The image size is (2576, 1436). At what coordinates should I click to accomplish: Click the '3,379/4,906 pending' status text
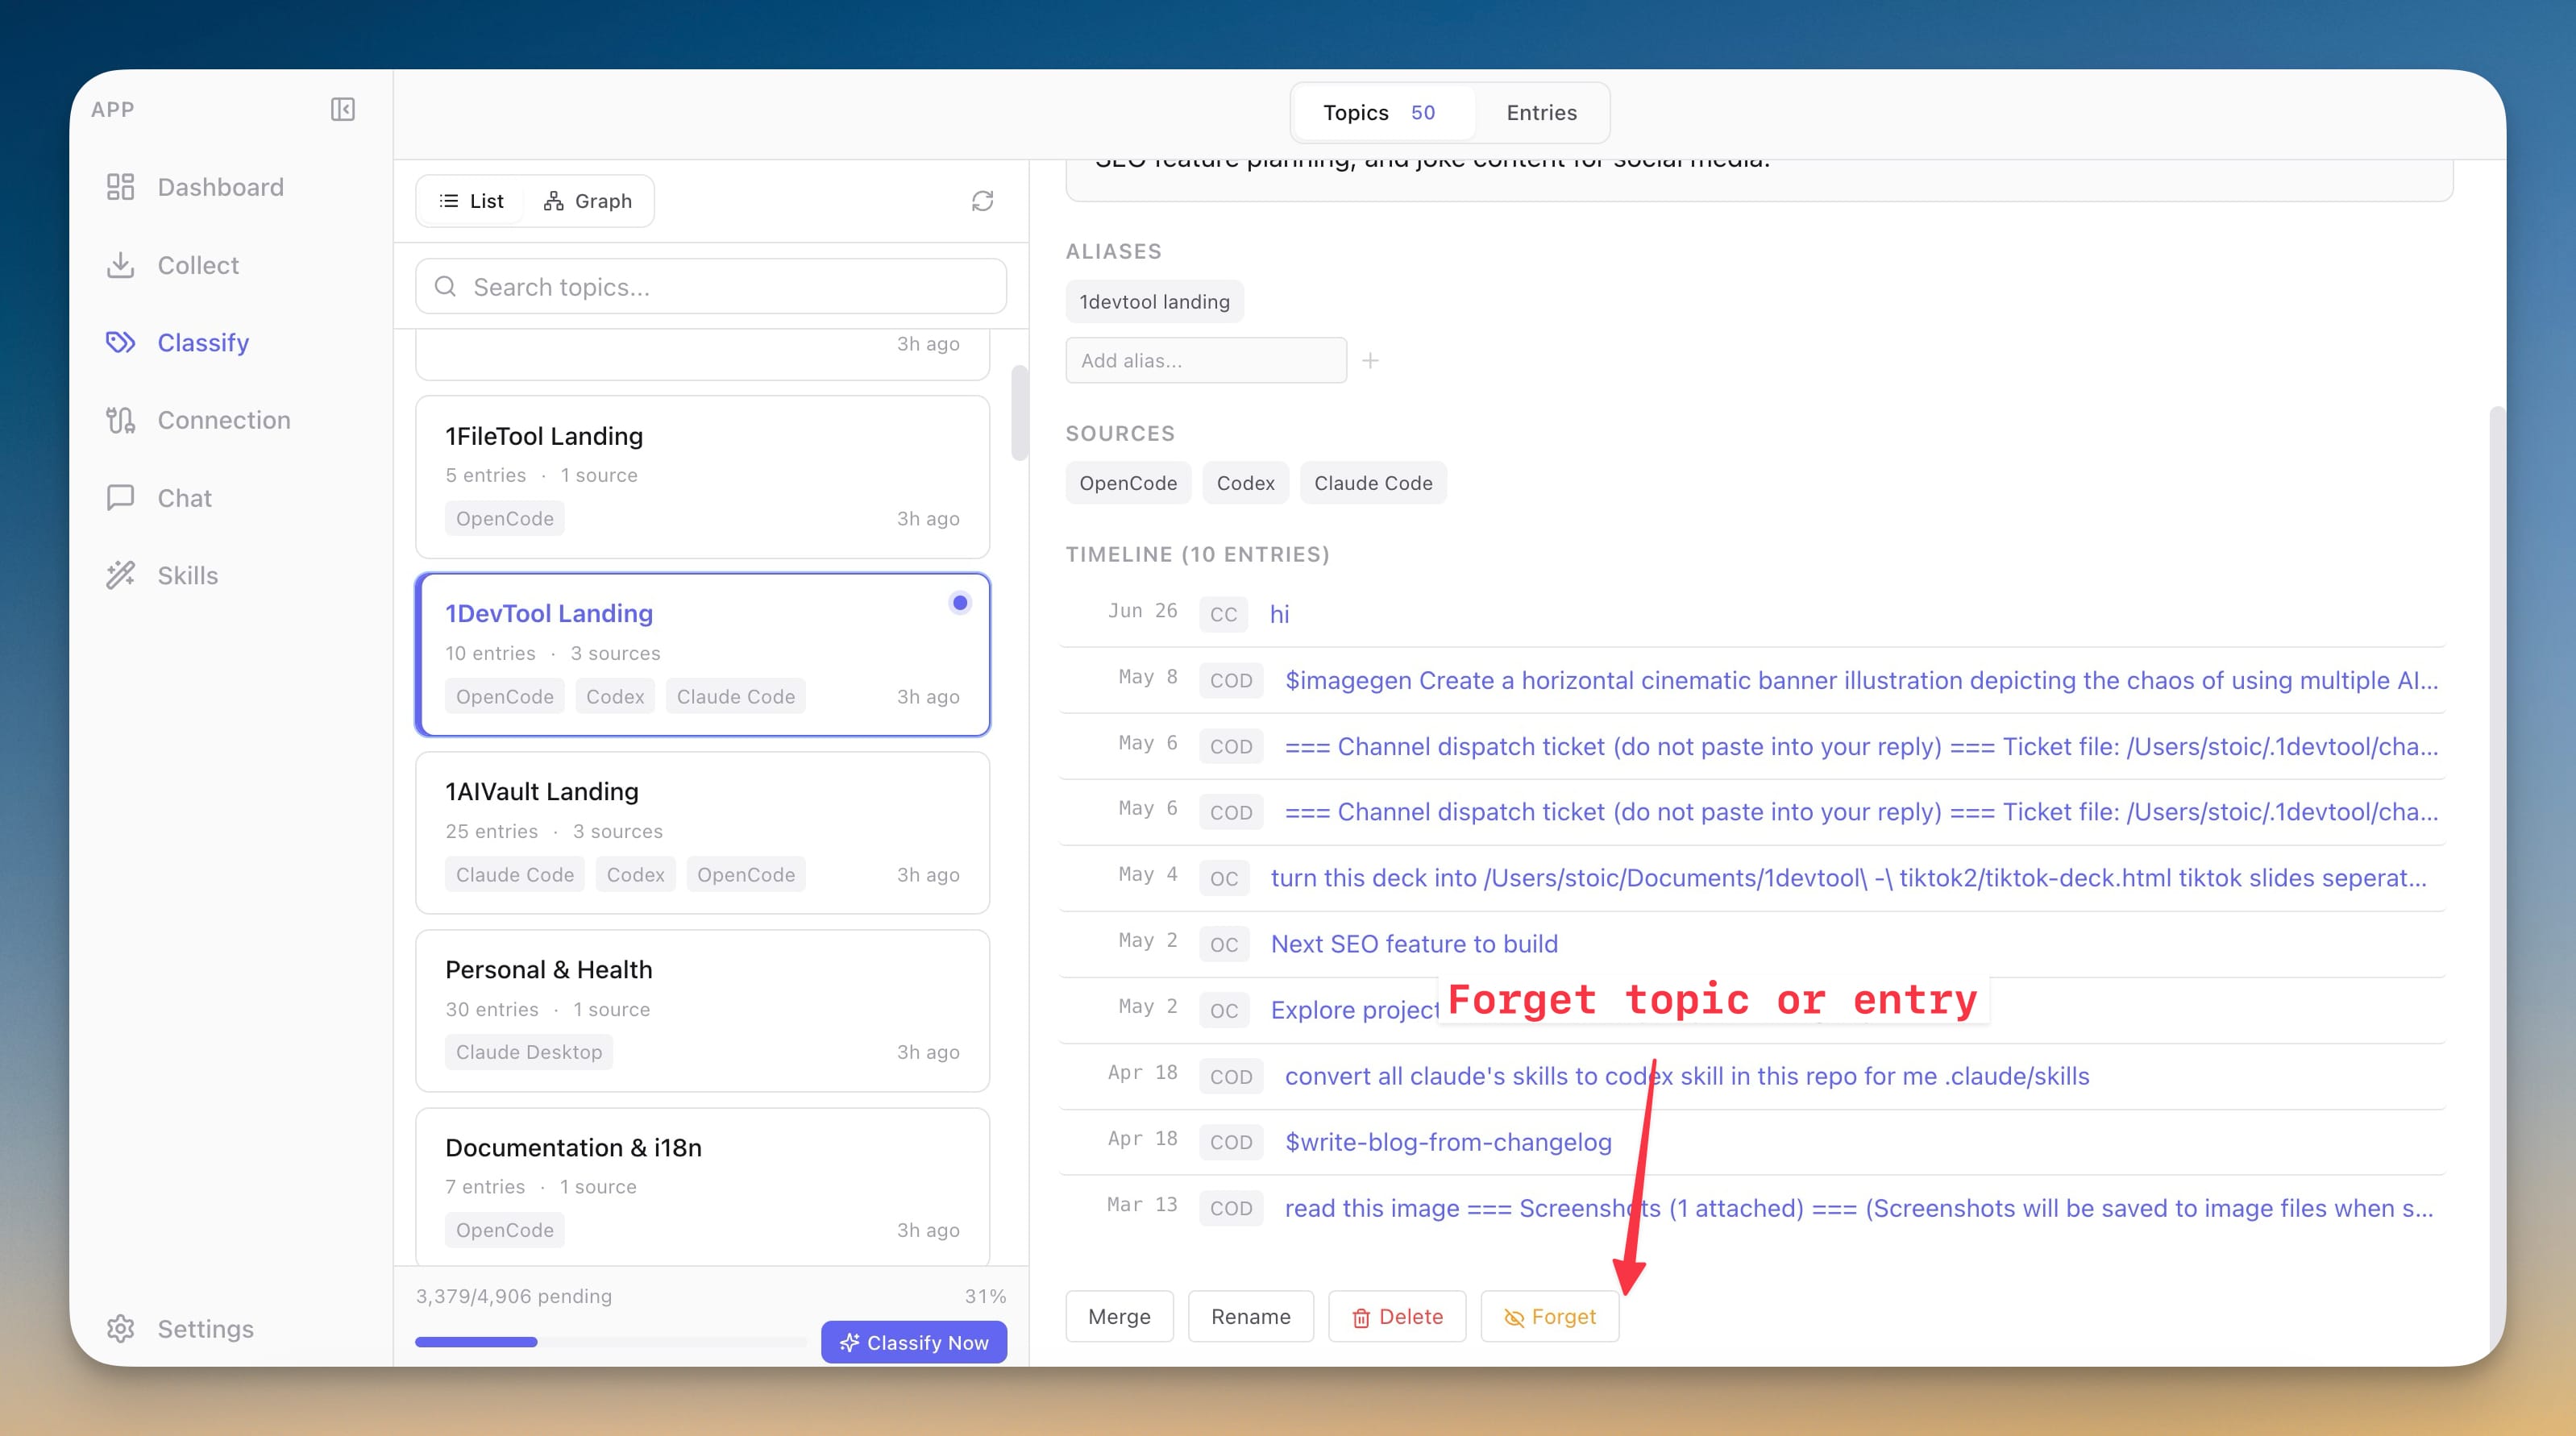point(514,1296)
